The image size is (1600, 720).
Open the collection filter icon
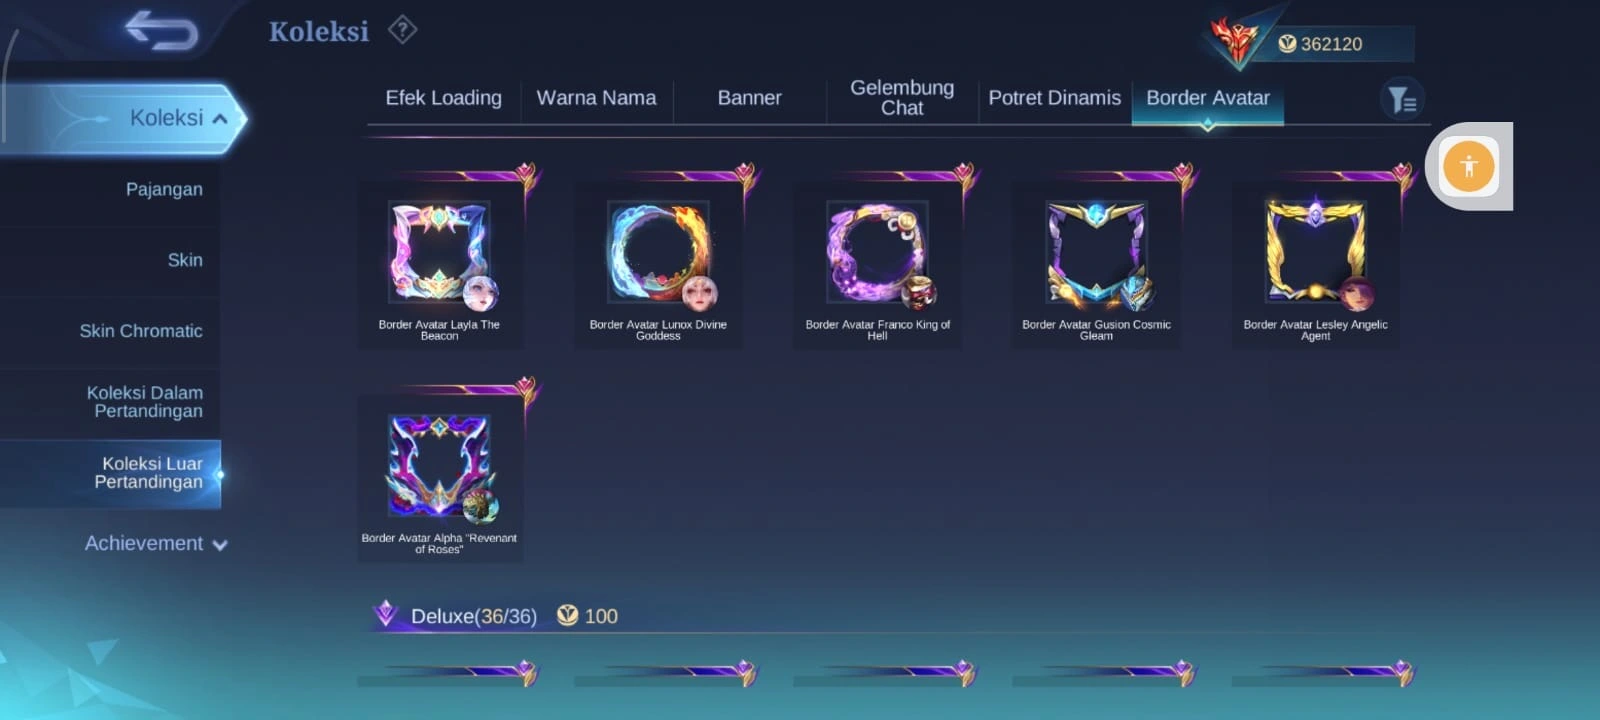pyautogui.click(x=1402, y=99)
